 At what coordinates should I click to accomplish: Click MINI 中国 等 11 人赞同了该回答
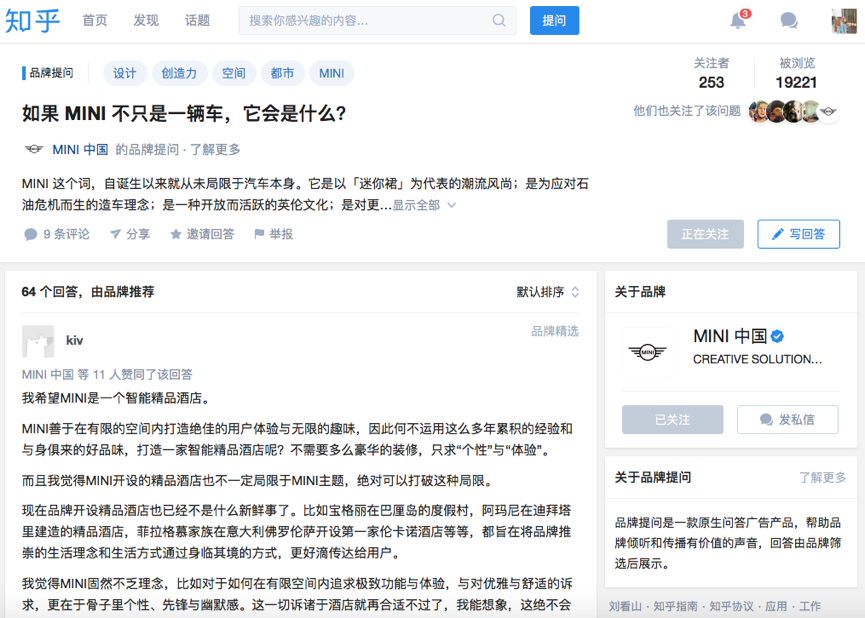[107, 375]
